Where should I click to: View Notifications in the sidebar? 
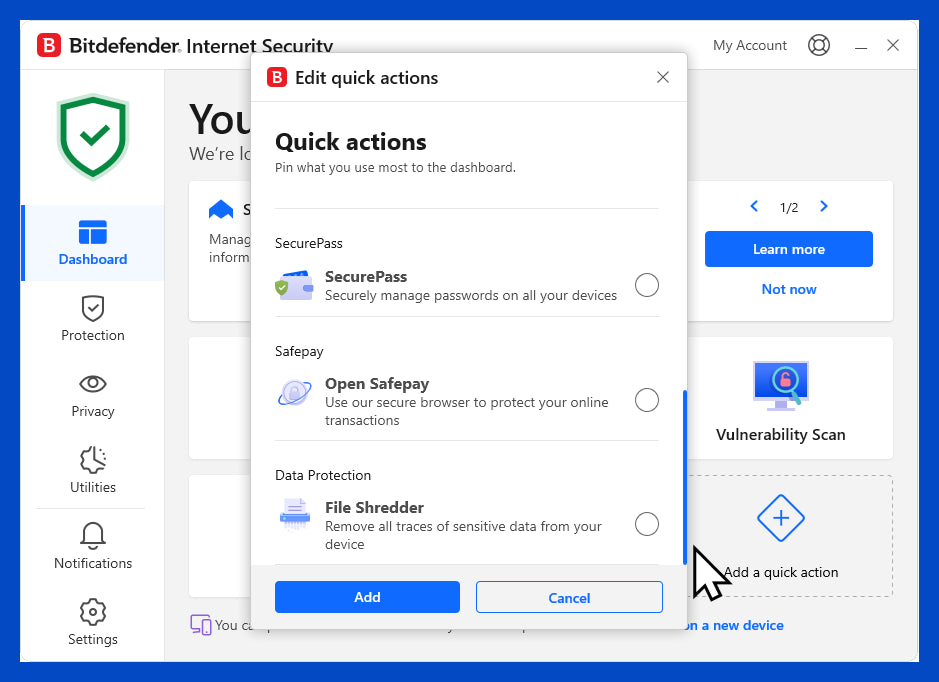(x=93, y=546)
